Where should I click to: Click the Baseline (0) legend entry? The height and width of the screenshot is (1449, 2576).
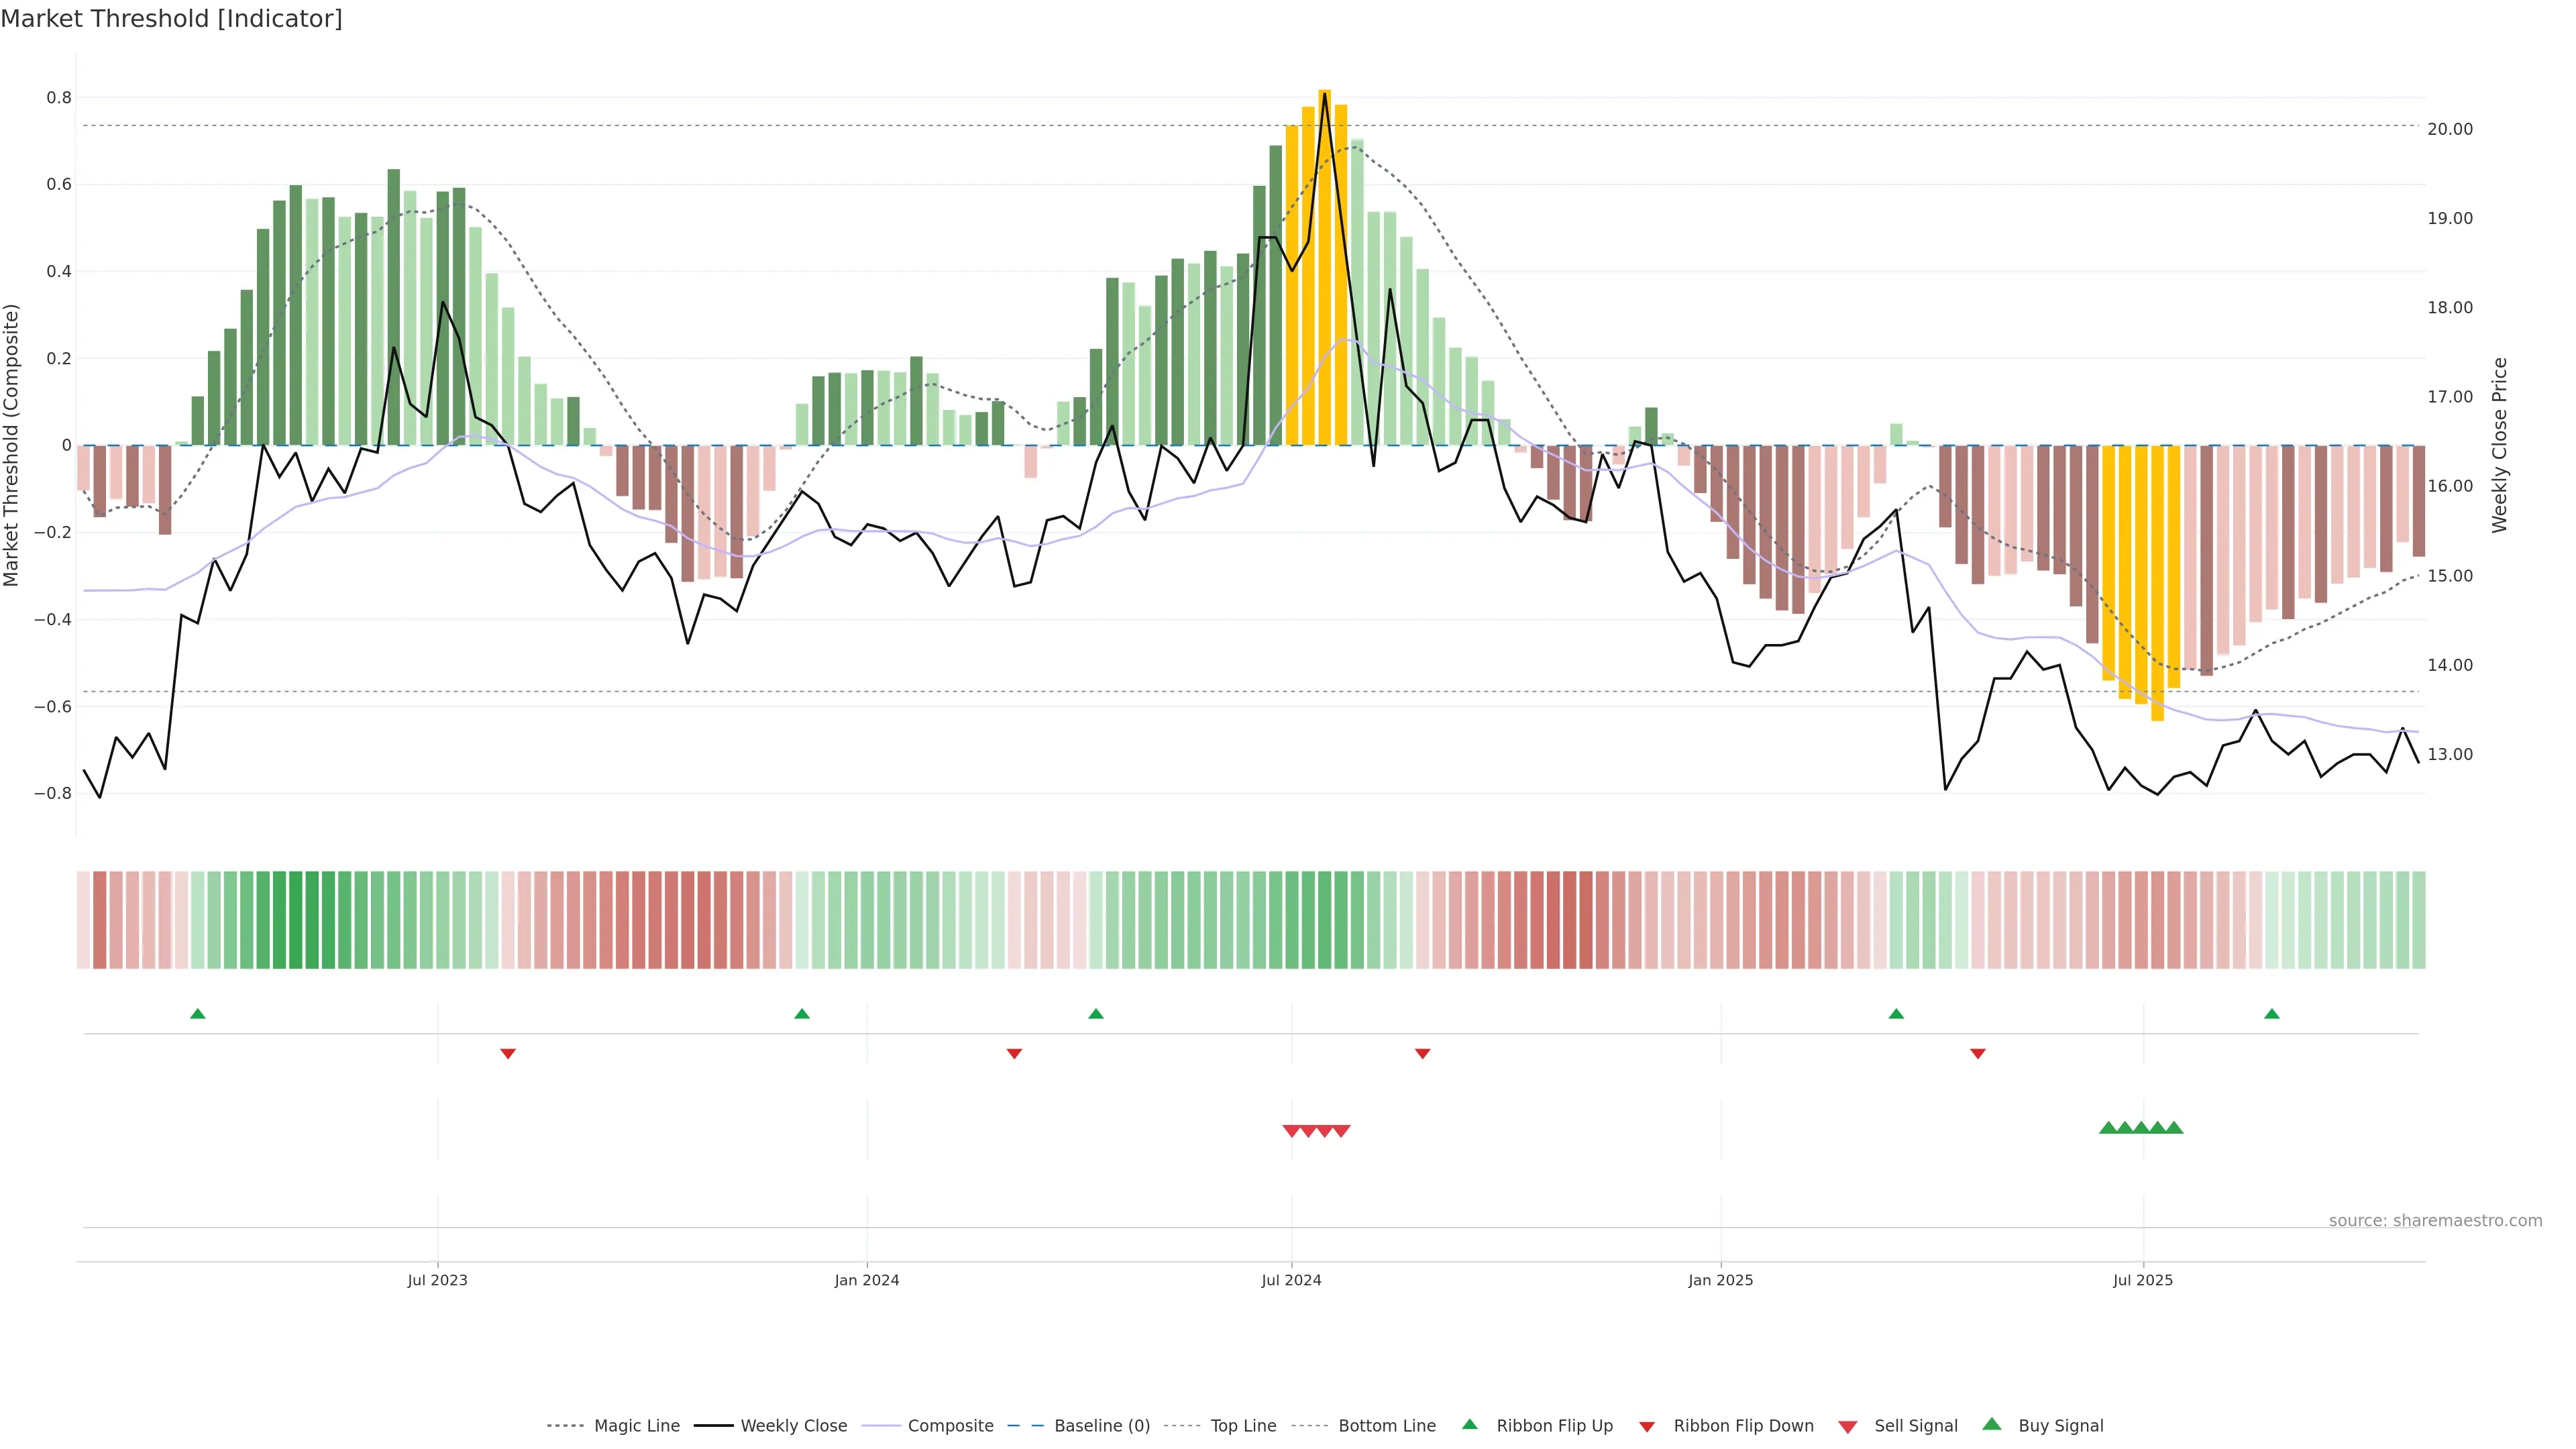tap(1102, 1426)
